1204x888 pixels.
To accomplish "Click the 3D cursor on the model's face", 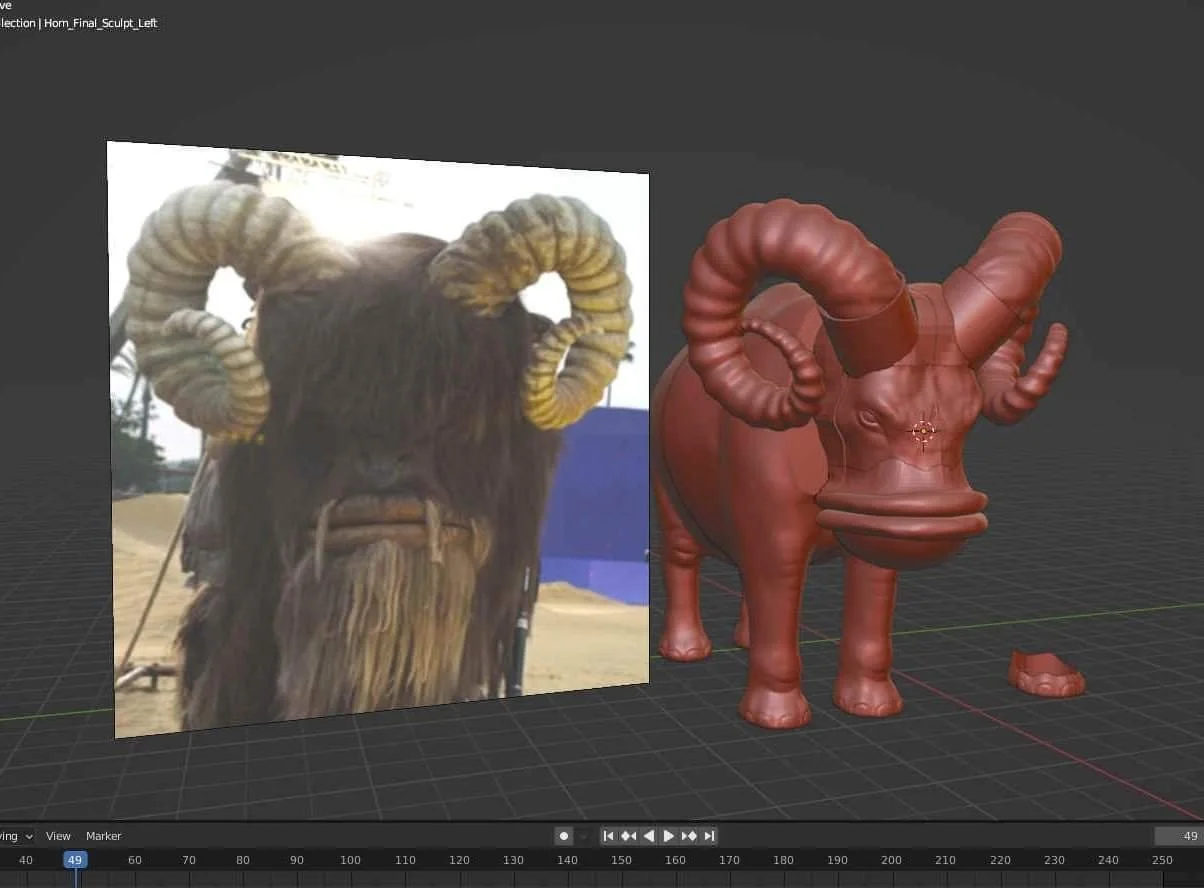I will (923, 432).
